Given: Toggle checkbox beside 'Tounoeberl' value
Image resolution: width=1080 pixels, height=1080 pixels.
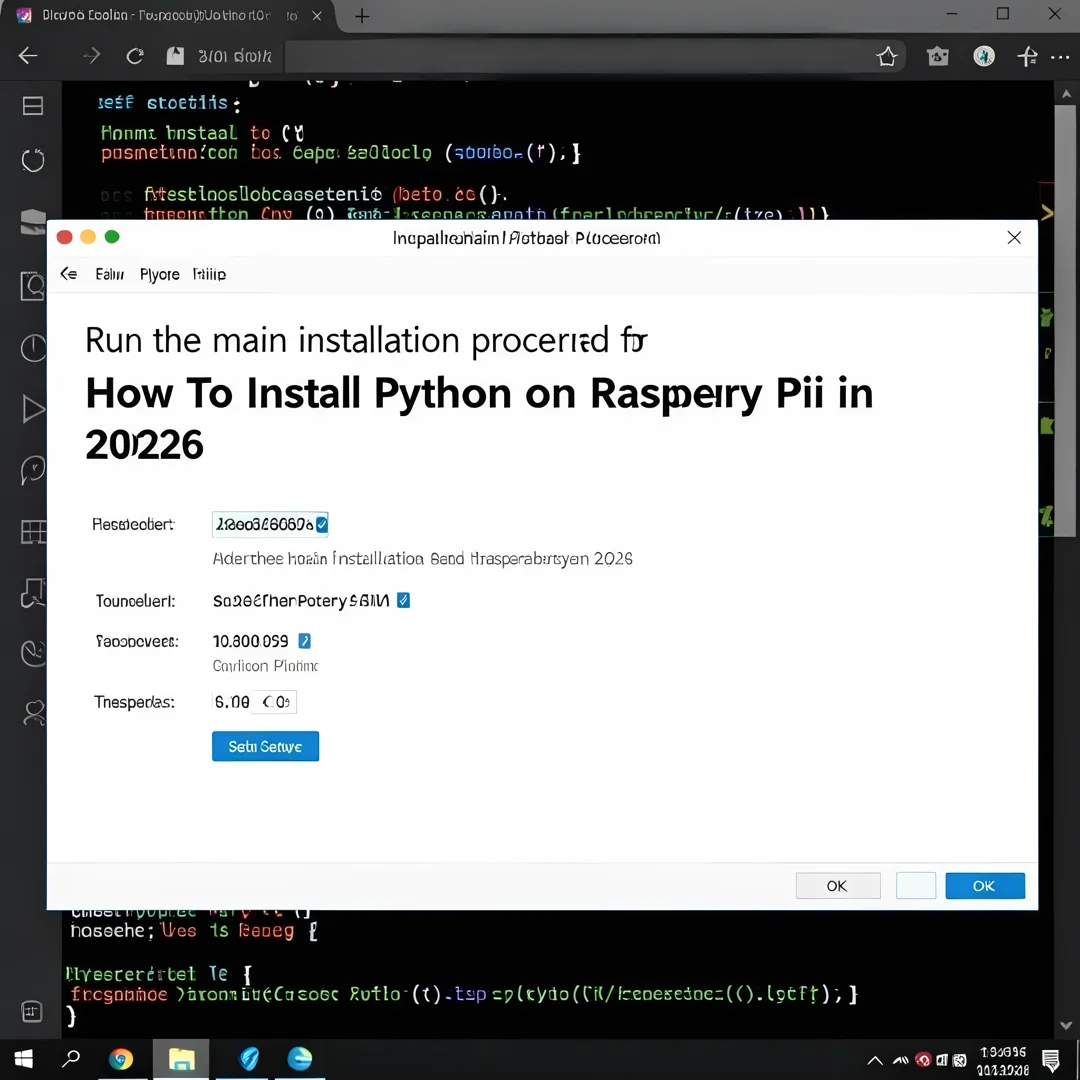Looking at the screenshot, I should tap(404, 601).
